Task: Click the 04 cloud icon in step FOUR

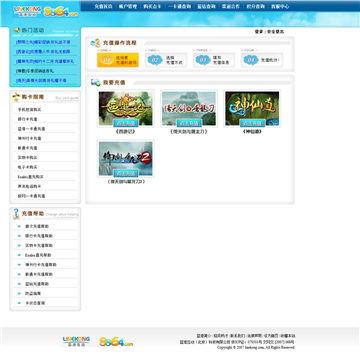Action: 251,60
